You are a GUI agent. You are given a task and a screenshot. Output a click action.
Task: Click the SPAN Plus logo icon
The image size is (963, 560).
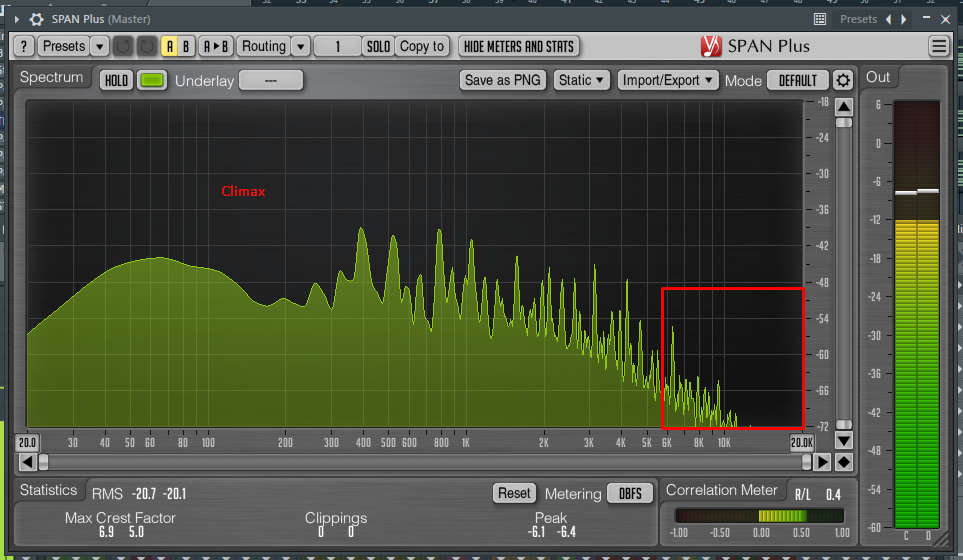(711, 46)
